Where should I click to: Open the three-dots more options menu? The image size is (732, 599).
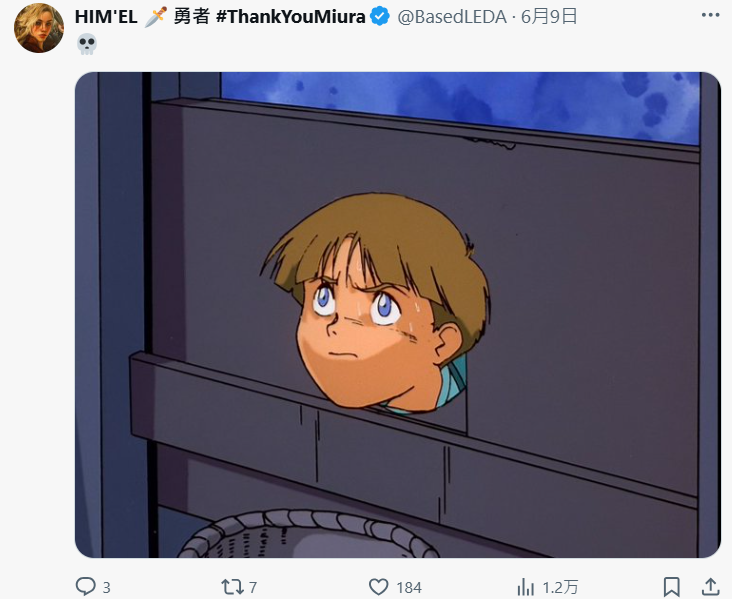[710, 15]
